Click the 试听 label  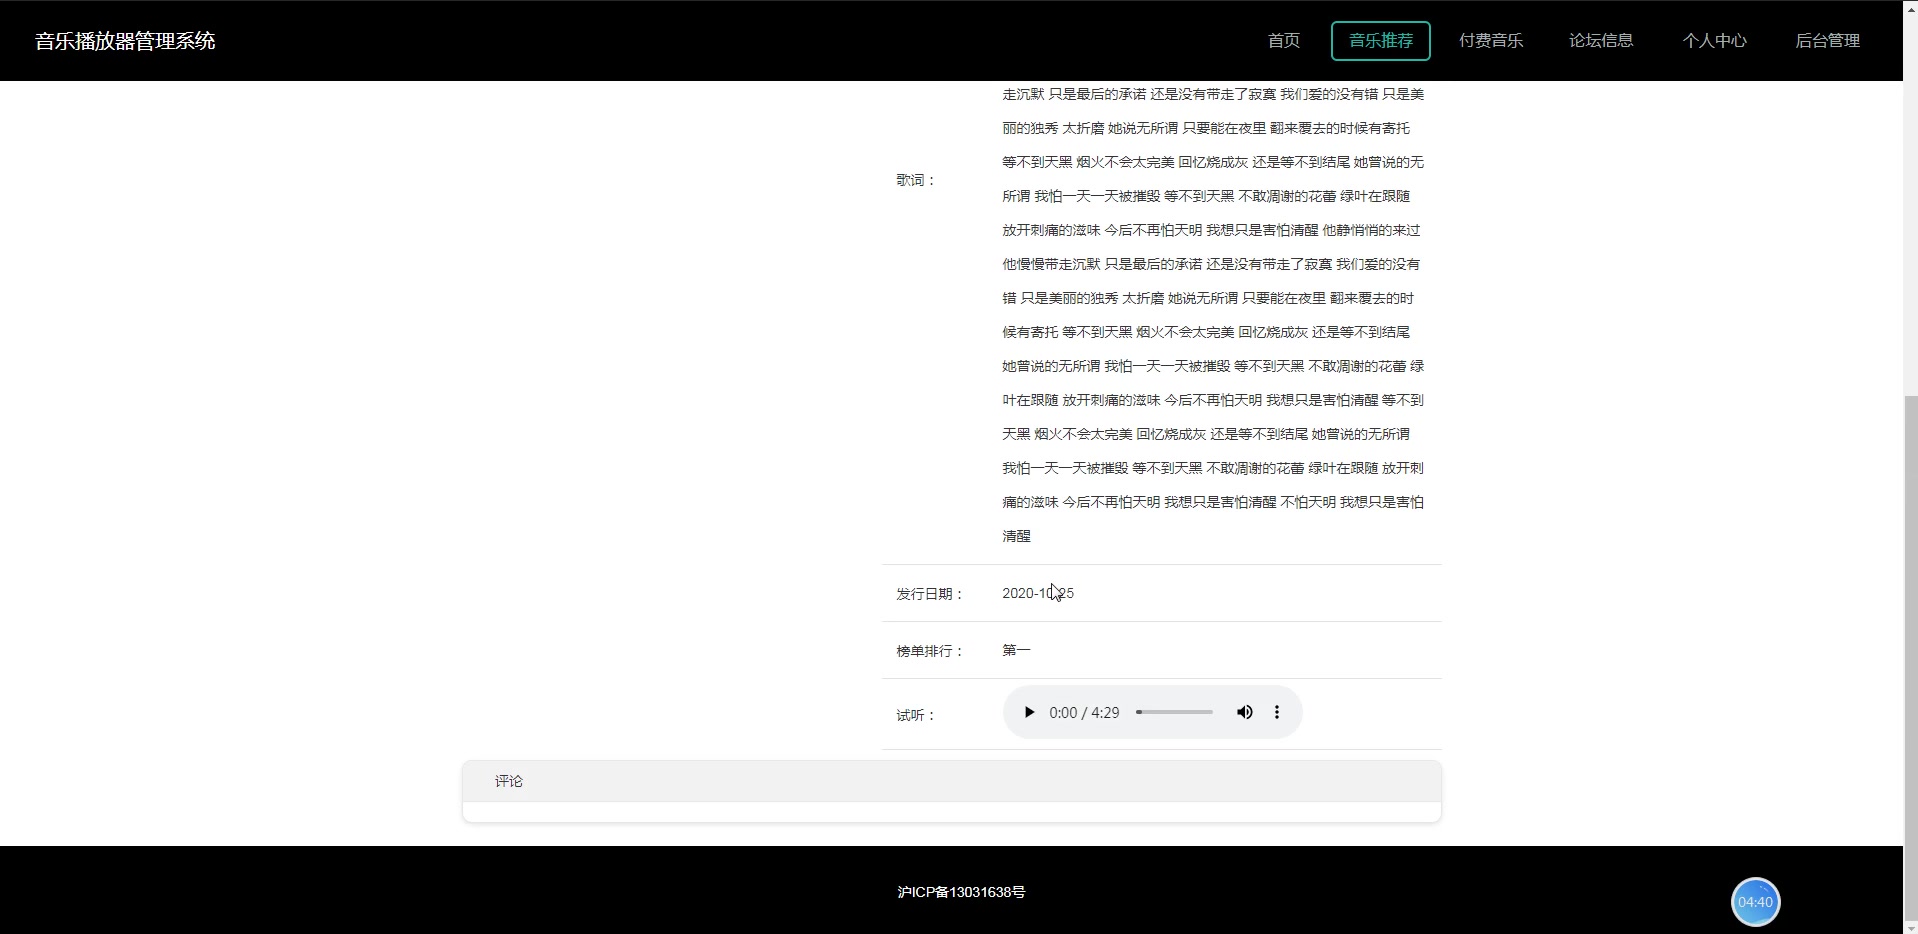click(x=915, y=715)
